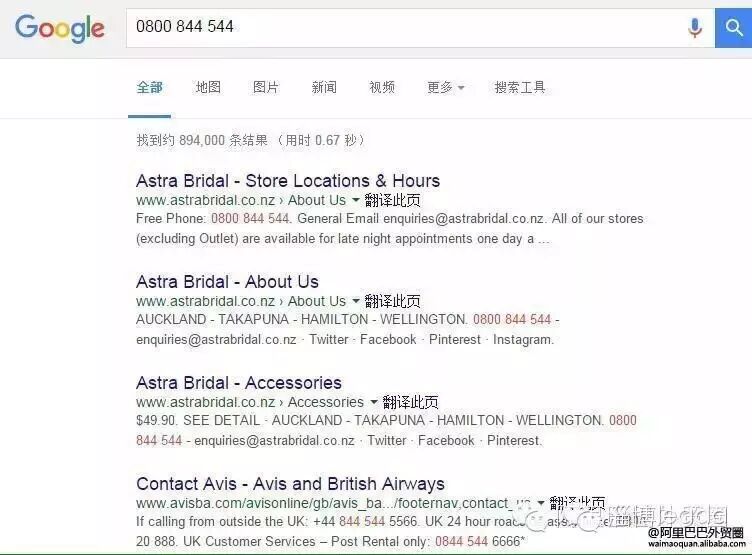
Task: Open the 图片 results tab
Action: 266,87
